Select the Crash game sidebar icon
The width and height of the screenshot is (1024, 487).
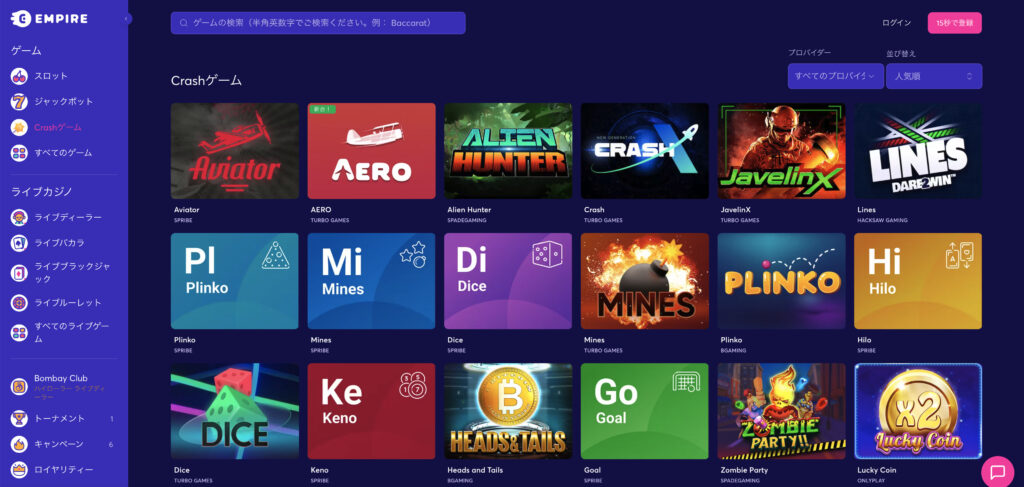tap(19, 127)
